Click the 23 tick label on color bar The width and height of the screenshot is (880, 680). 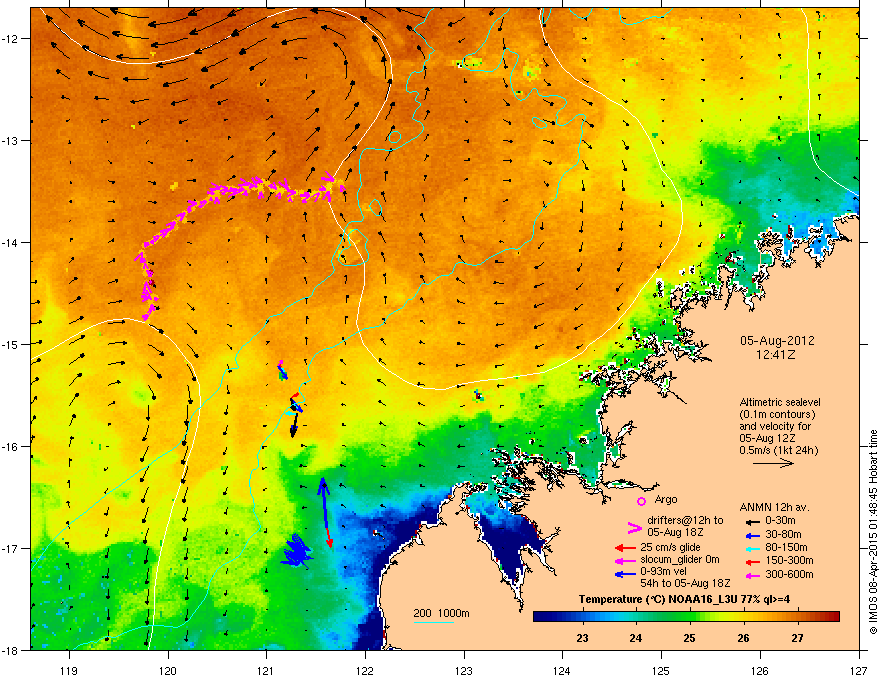coord(582,638)
